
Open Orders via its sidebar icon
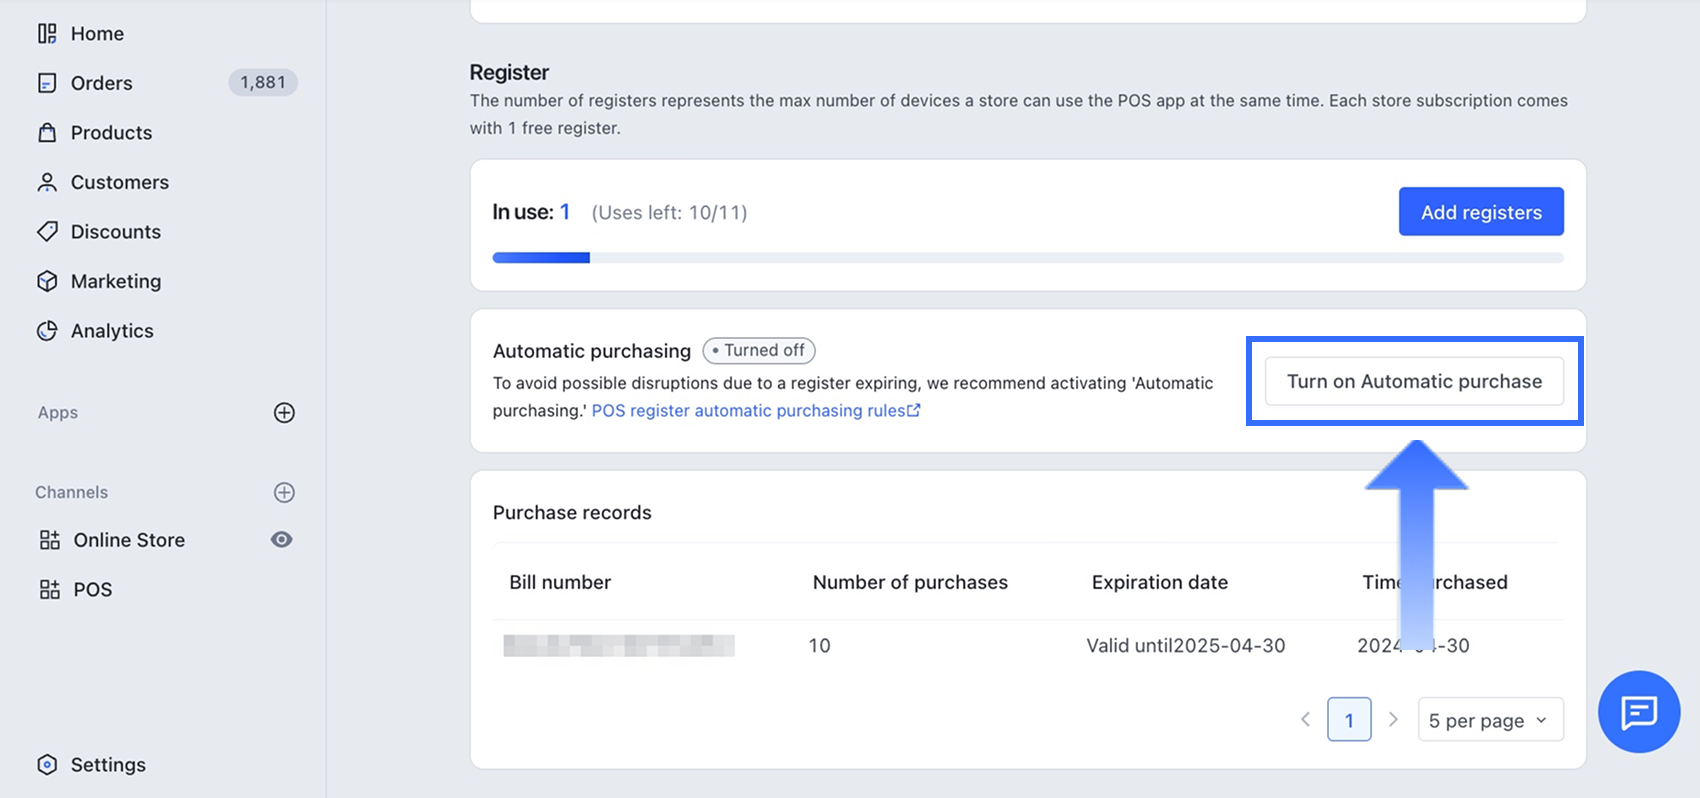(47, 83)
